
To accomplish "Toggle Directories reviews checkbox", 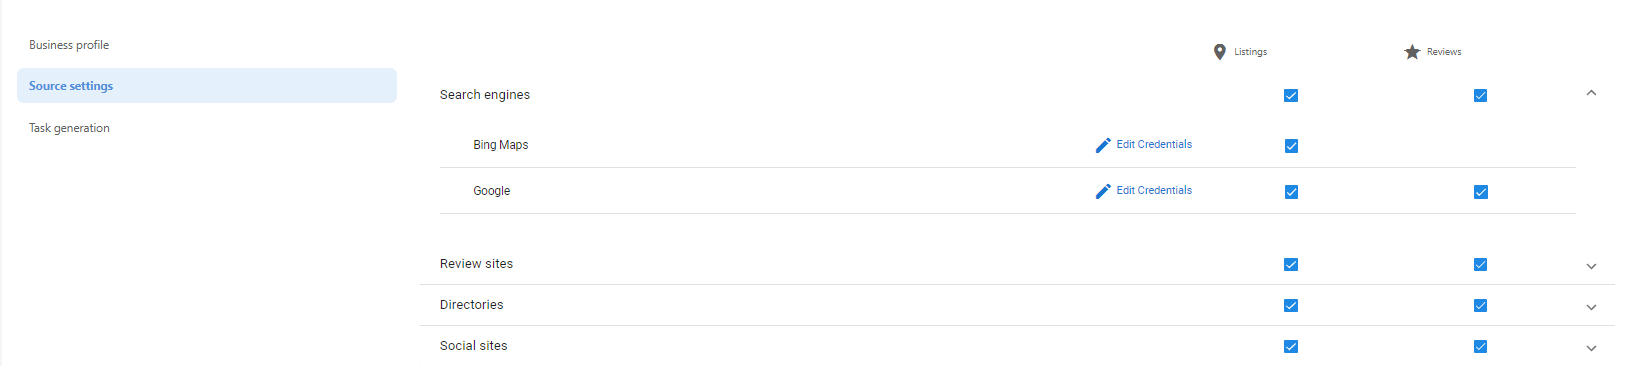I will (1481, 306).
